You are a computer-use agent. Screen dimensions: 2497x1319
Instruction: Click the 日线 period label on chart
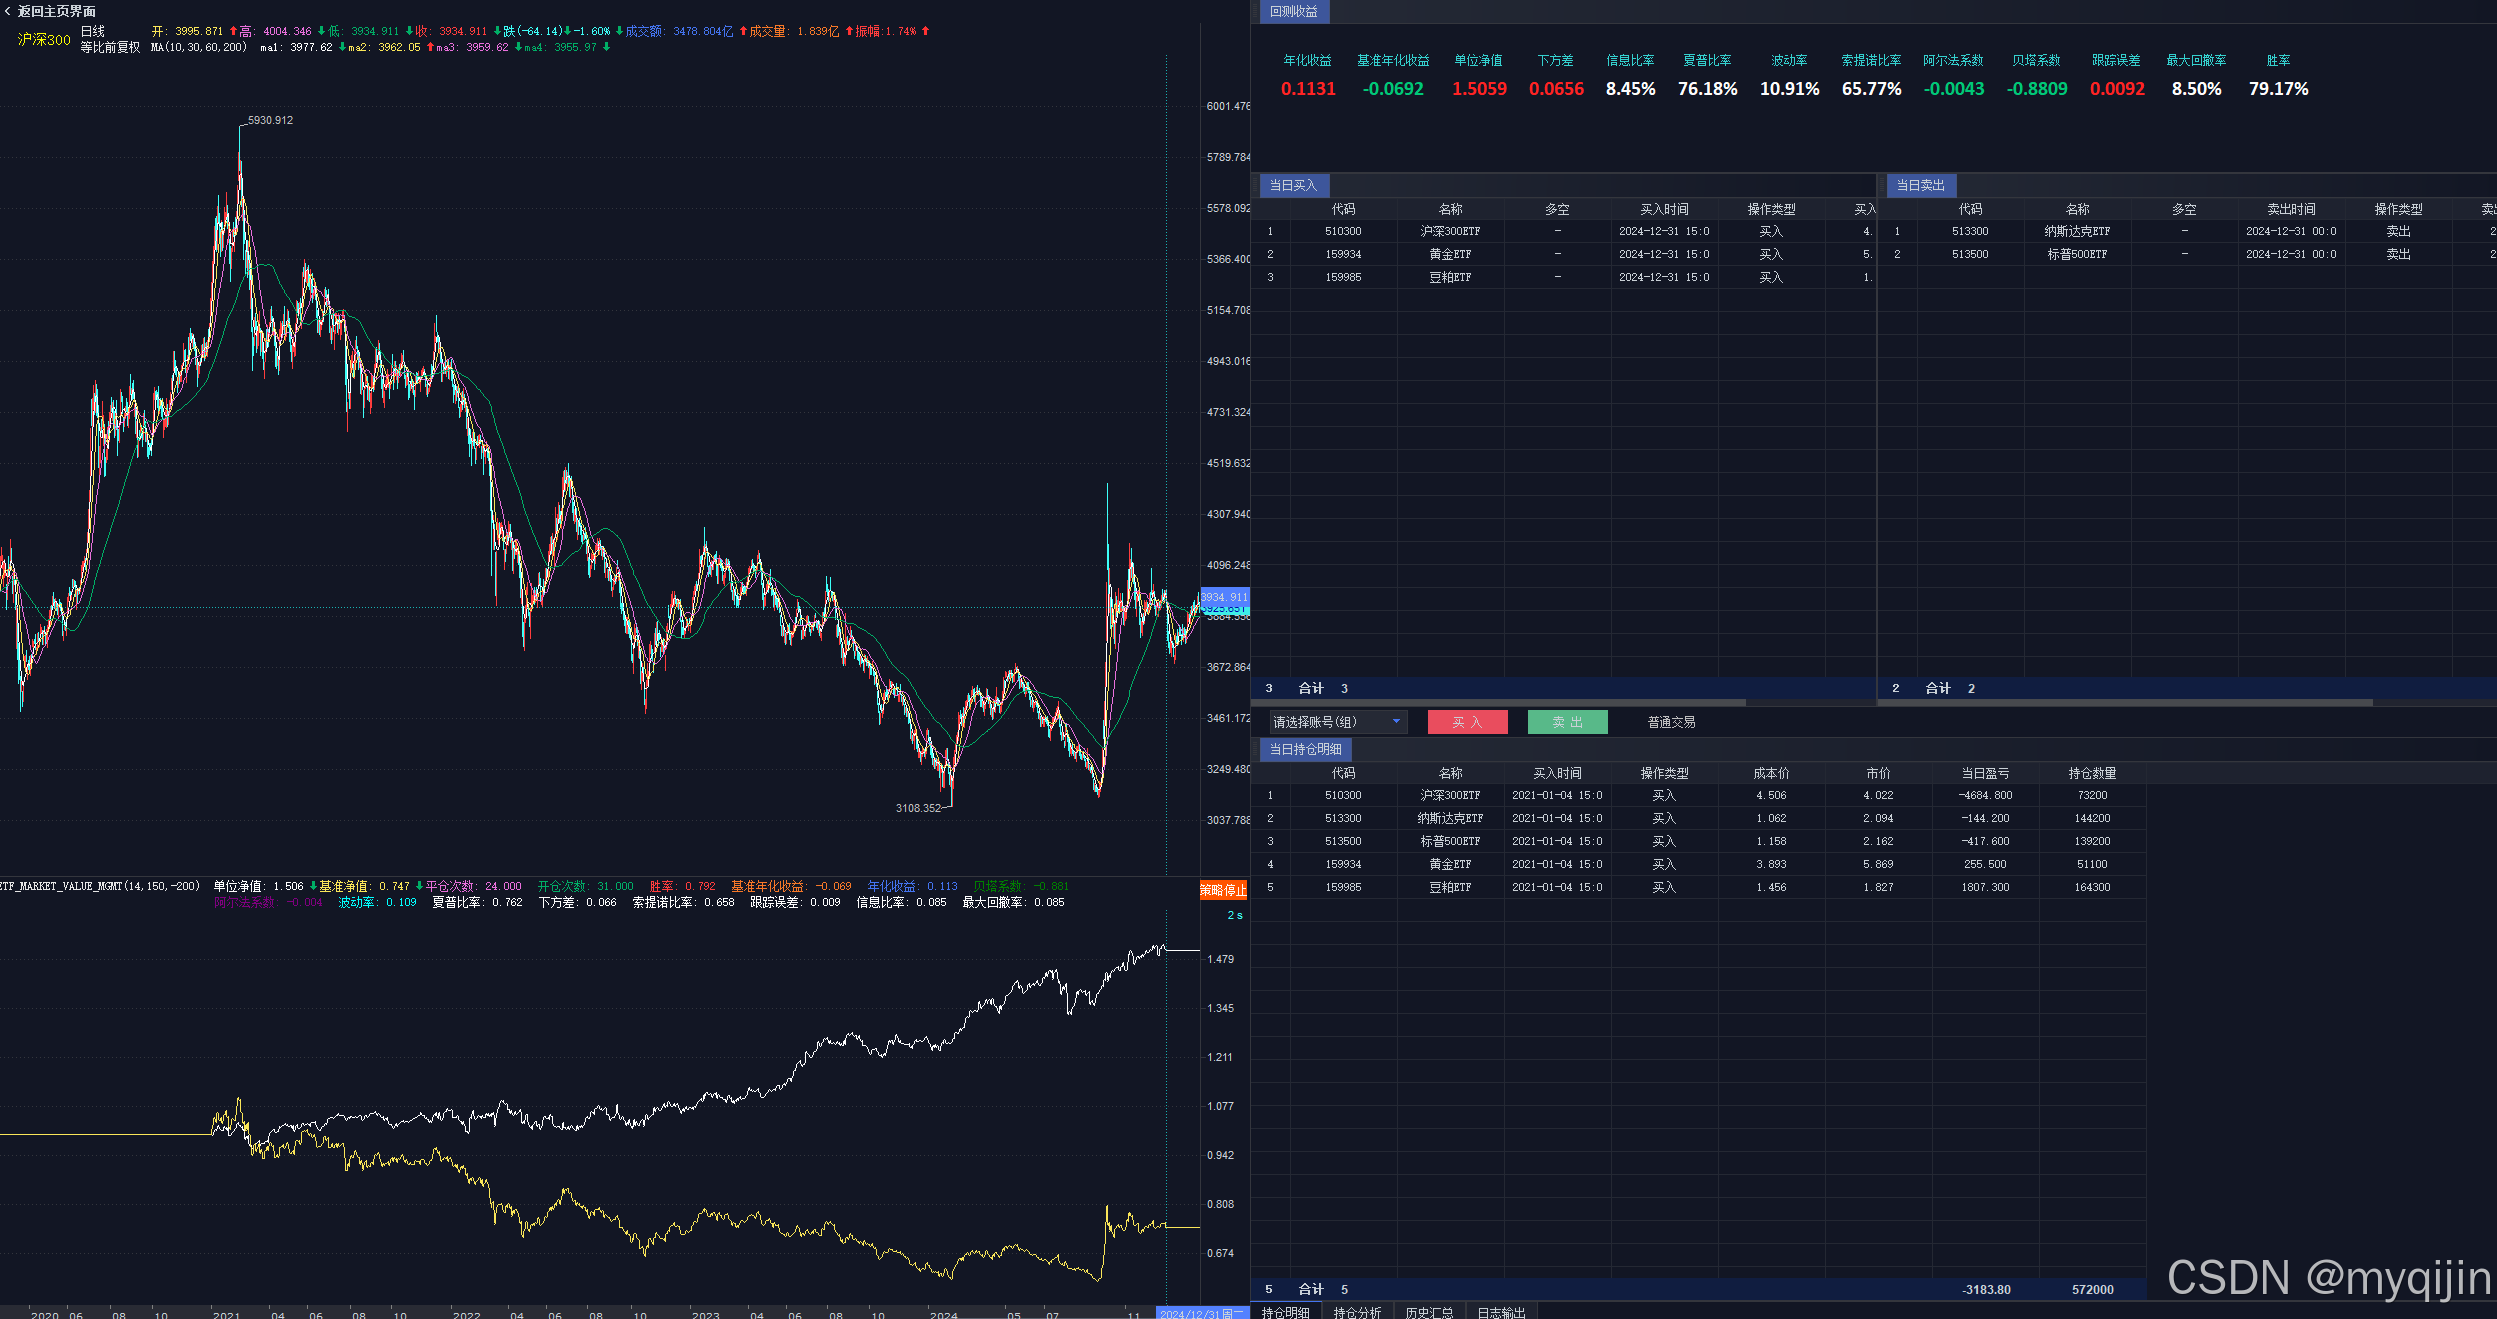coord(92,31)
